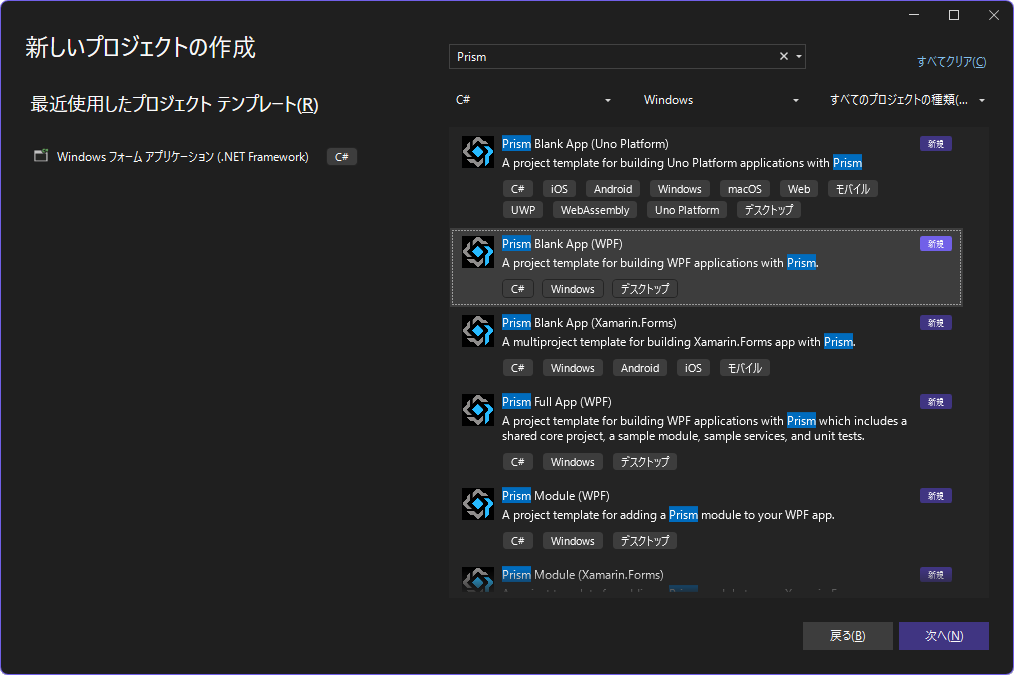Click the Uno Platform tag
This screenshot has width=1014, height=675.
pyautogui.click(x=687, y=210)
